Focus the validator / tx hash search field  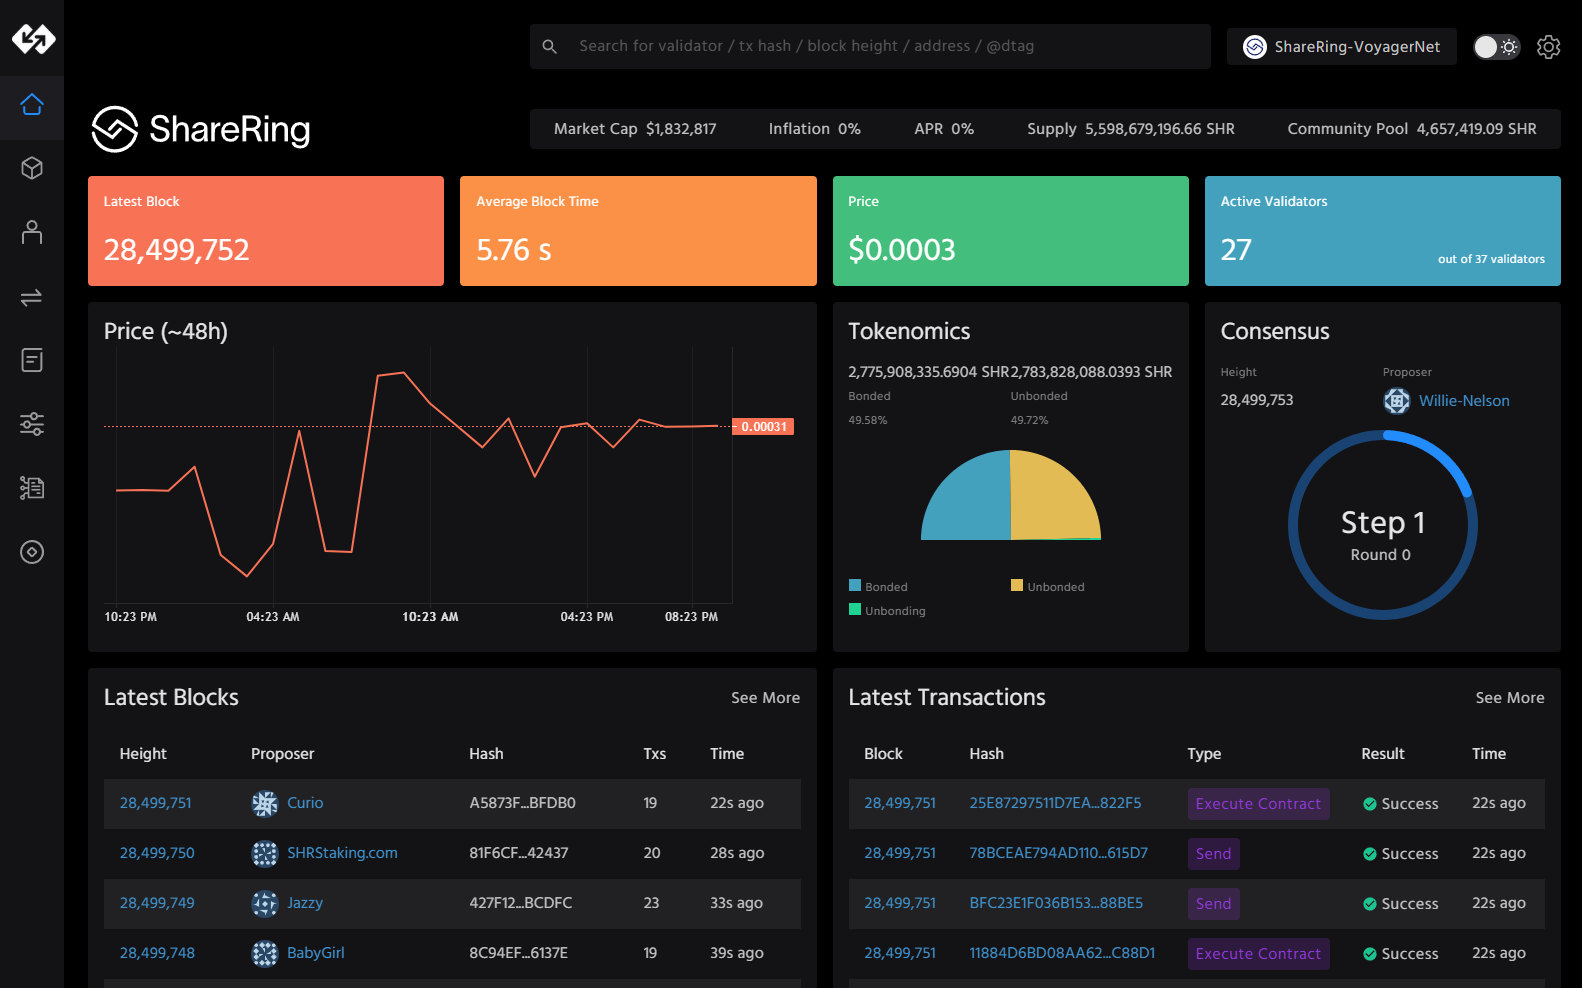pyautogui.click(x=870, y=47)
